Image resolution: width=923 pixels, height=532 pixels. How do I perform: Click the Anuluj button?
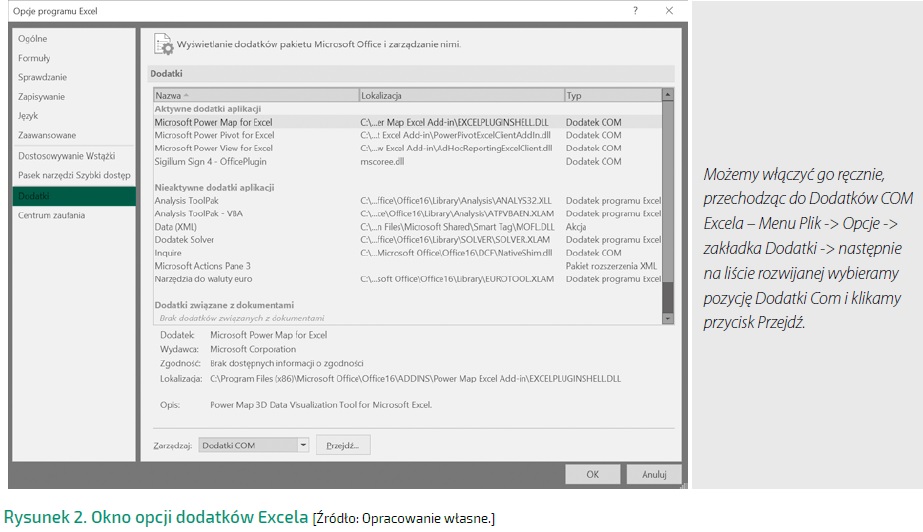pyautogui.click(x=654, y=475)
